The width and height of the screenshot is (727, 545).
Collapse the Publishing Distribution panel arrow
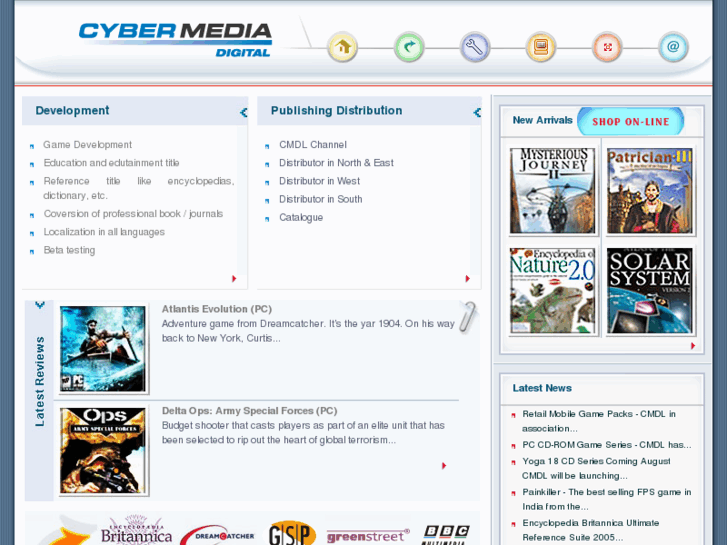pos(477,112)
